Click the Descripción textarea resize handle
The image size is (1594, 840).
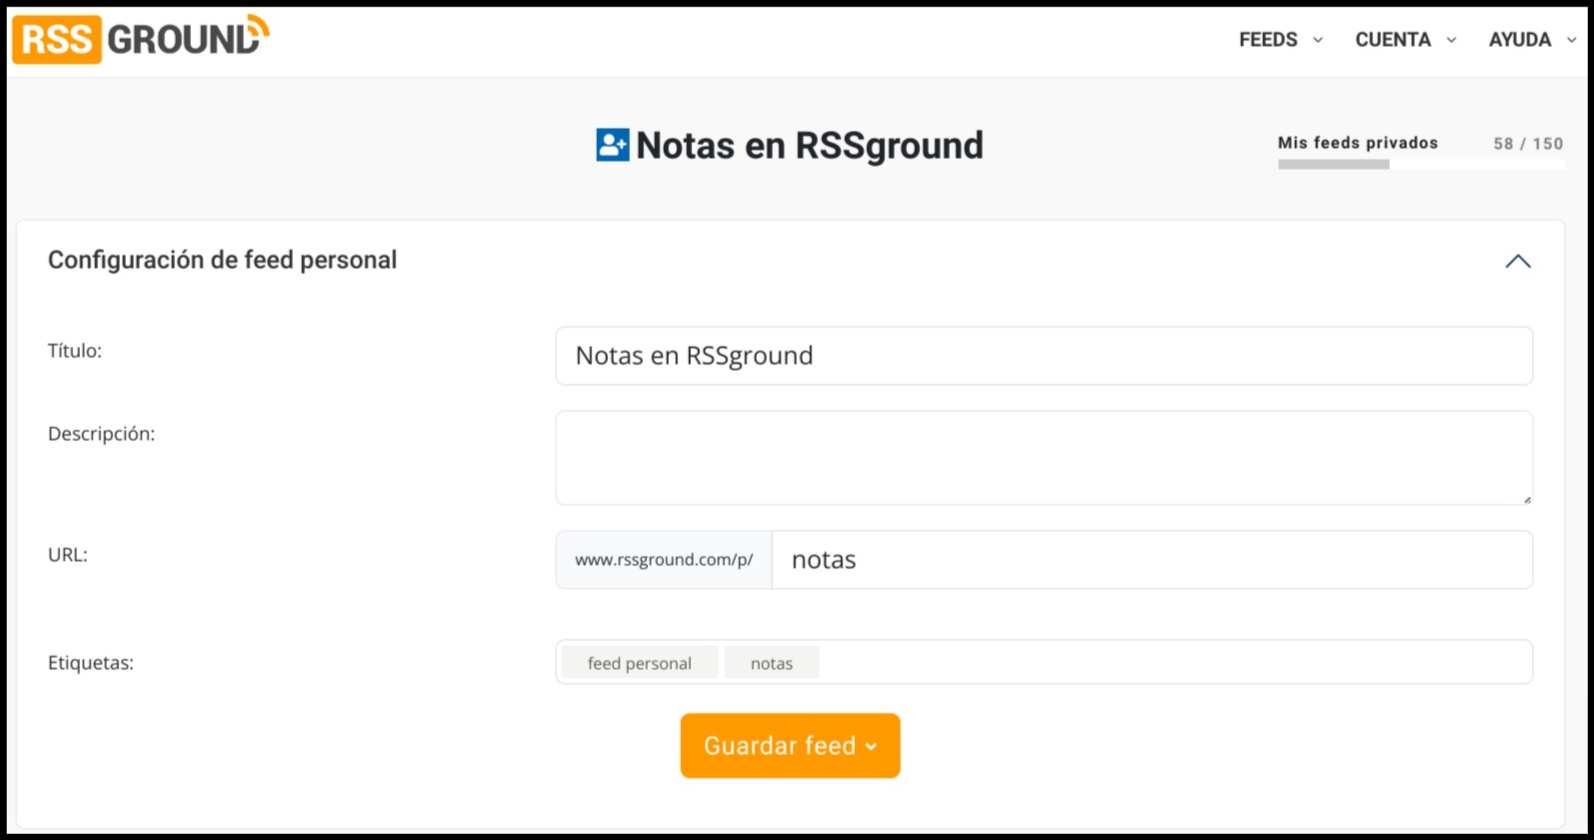coord(1526,498)
